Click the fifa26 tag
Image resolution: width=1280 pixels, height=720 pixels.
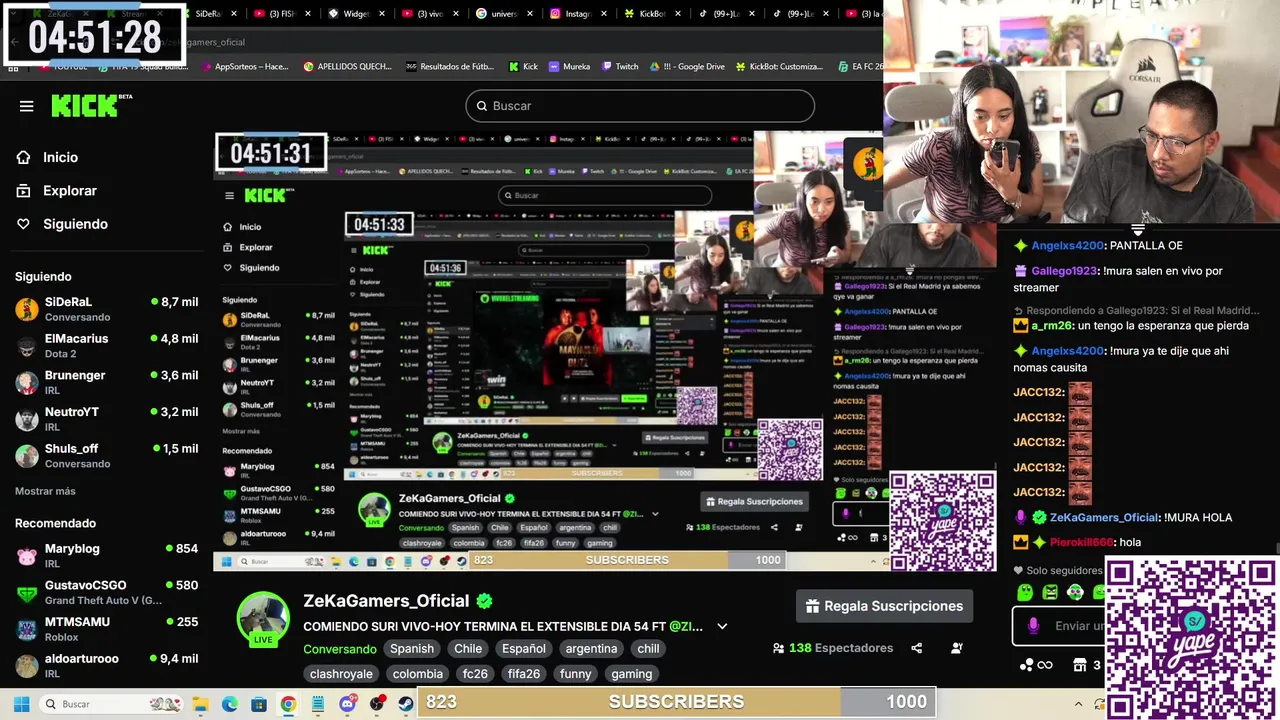click(524, 674)
